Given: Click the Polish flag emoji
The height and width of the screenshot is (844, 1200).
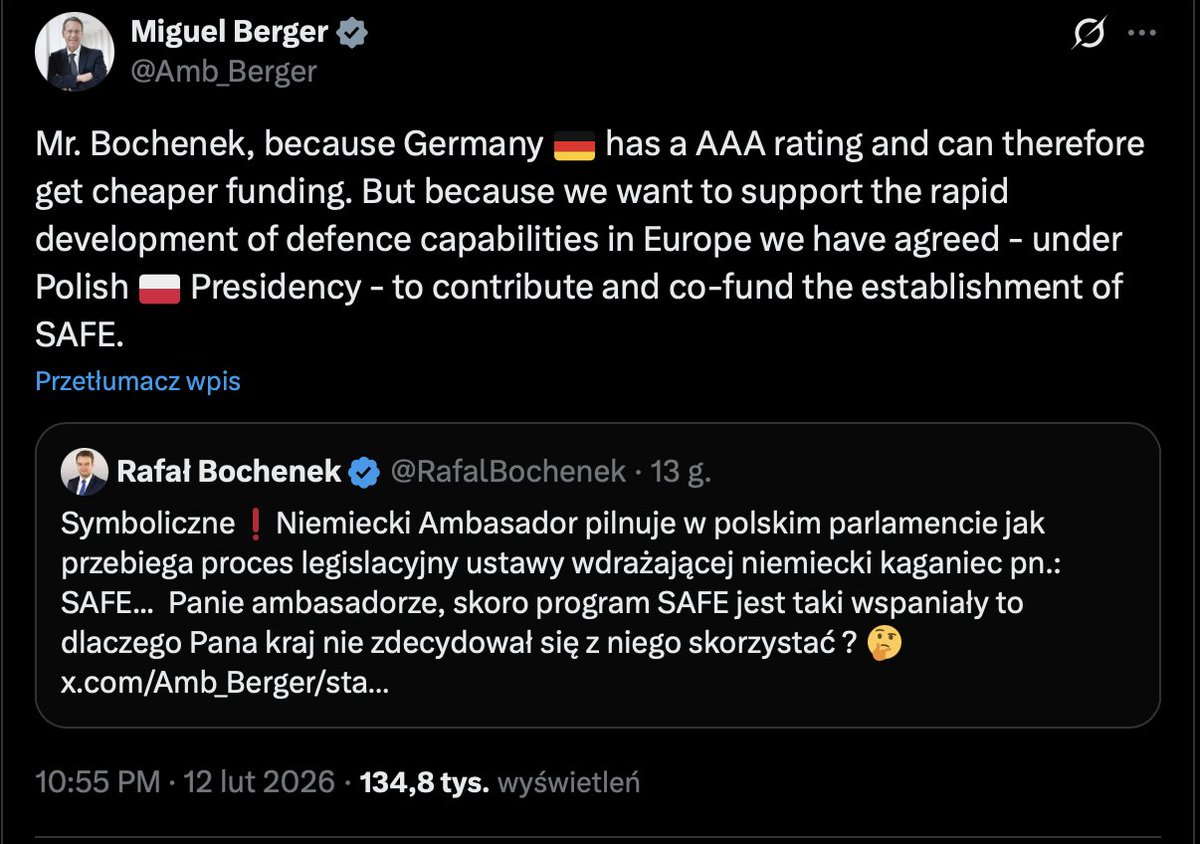Looking at the screenshot, I should (160, 289).
